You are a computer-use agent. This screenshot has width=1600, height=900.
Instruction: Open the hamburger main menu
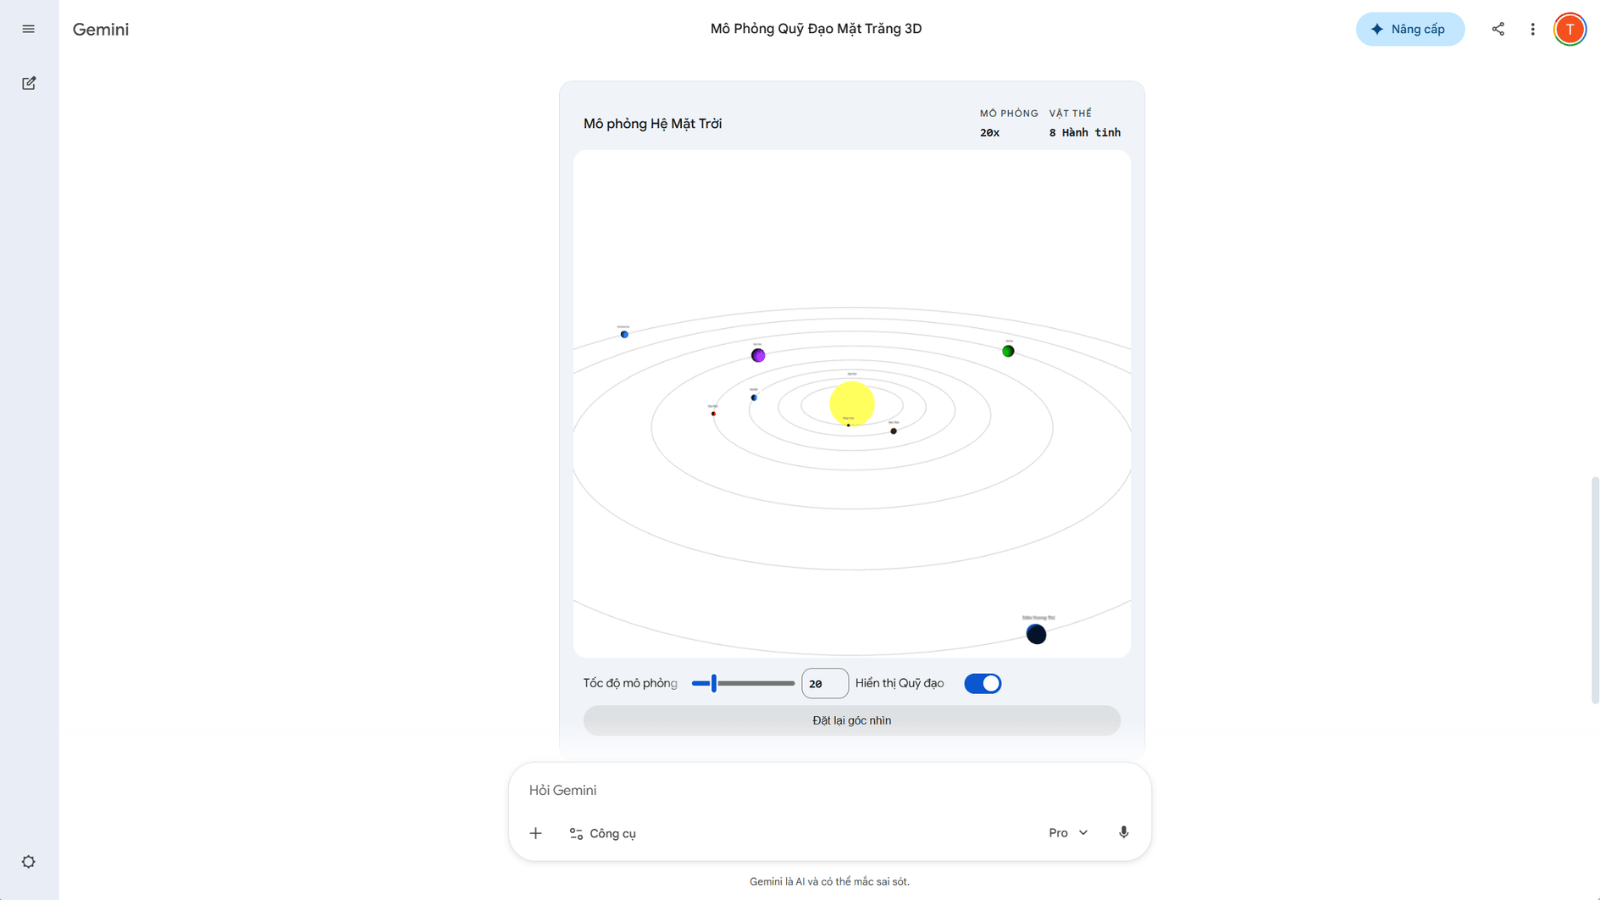pyautogui.click(x=28, y=29)
